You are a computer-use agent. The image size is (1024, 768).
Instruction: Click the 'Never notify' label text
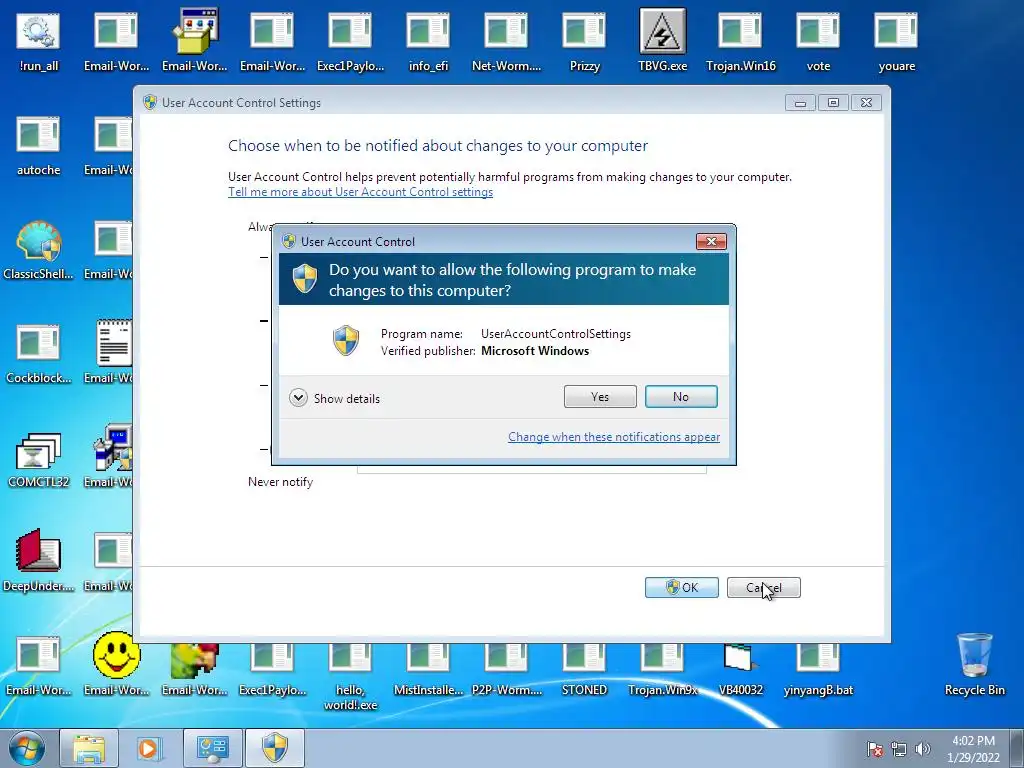click(x=280, y=482)
